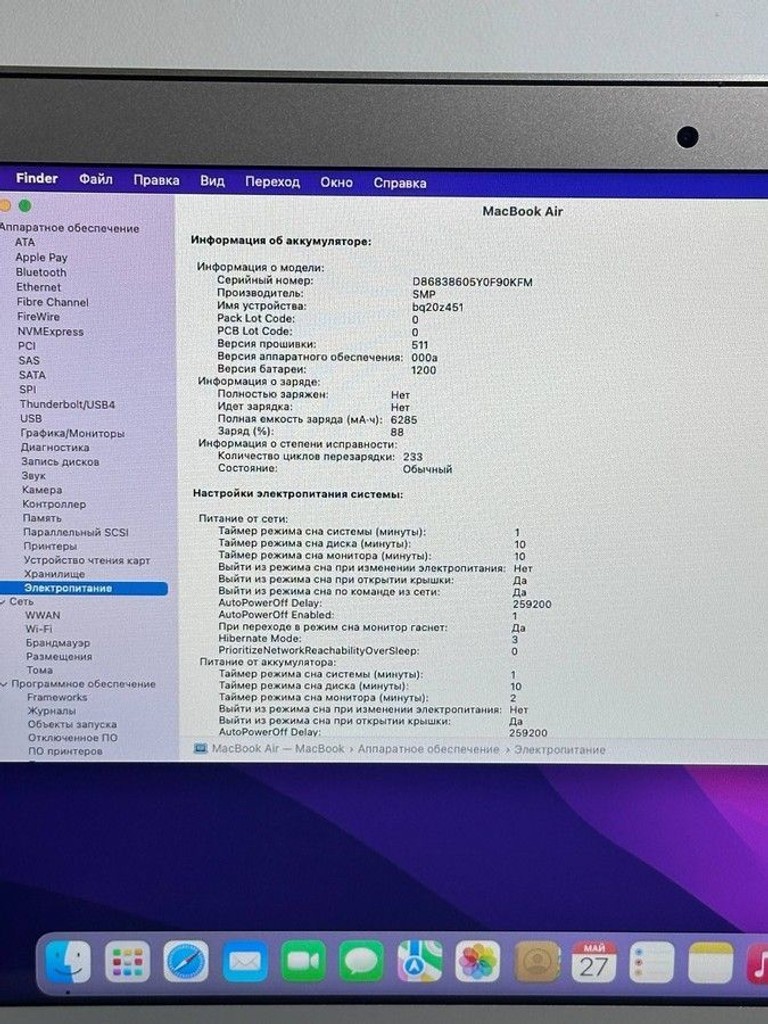Open the Переход menu
The width and height of the screenshot is (768, 1024).
coord(272,182)
